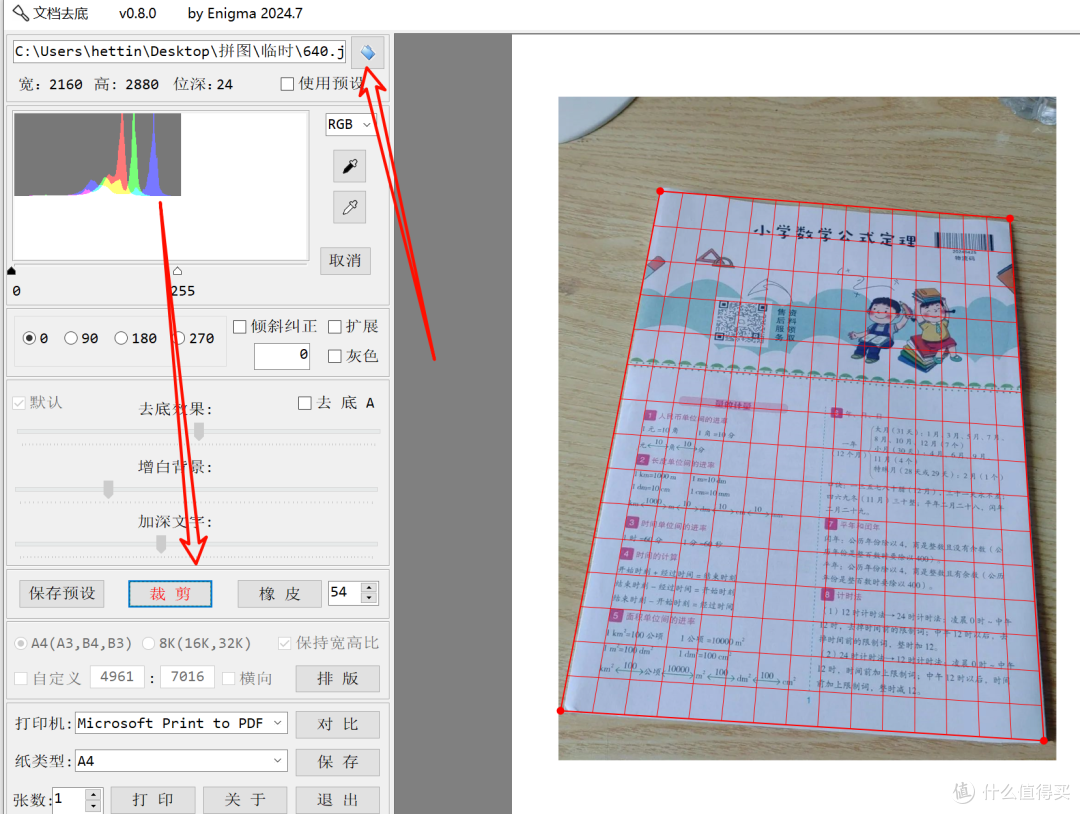The width and height of the screenshot is (1080, 814).
Task: Click the black level marker under histogram
Action: [x=11, y=271]
